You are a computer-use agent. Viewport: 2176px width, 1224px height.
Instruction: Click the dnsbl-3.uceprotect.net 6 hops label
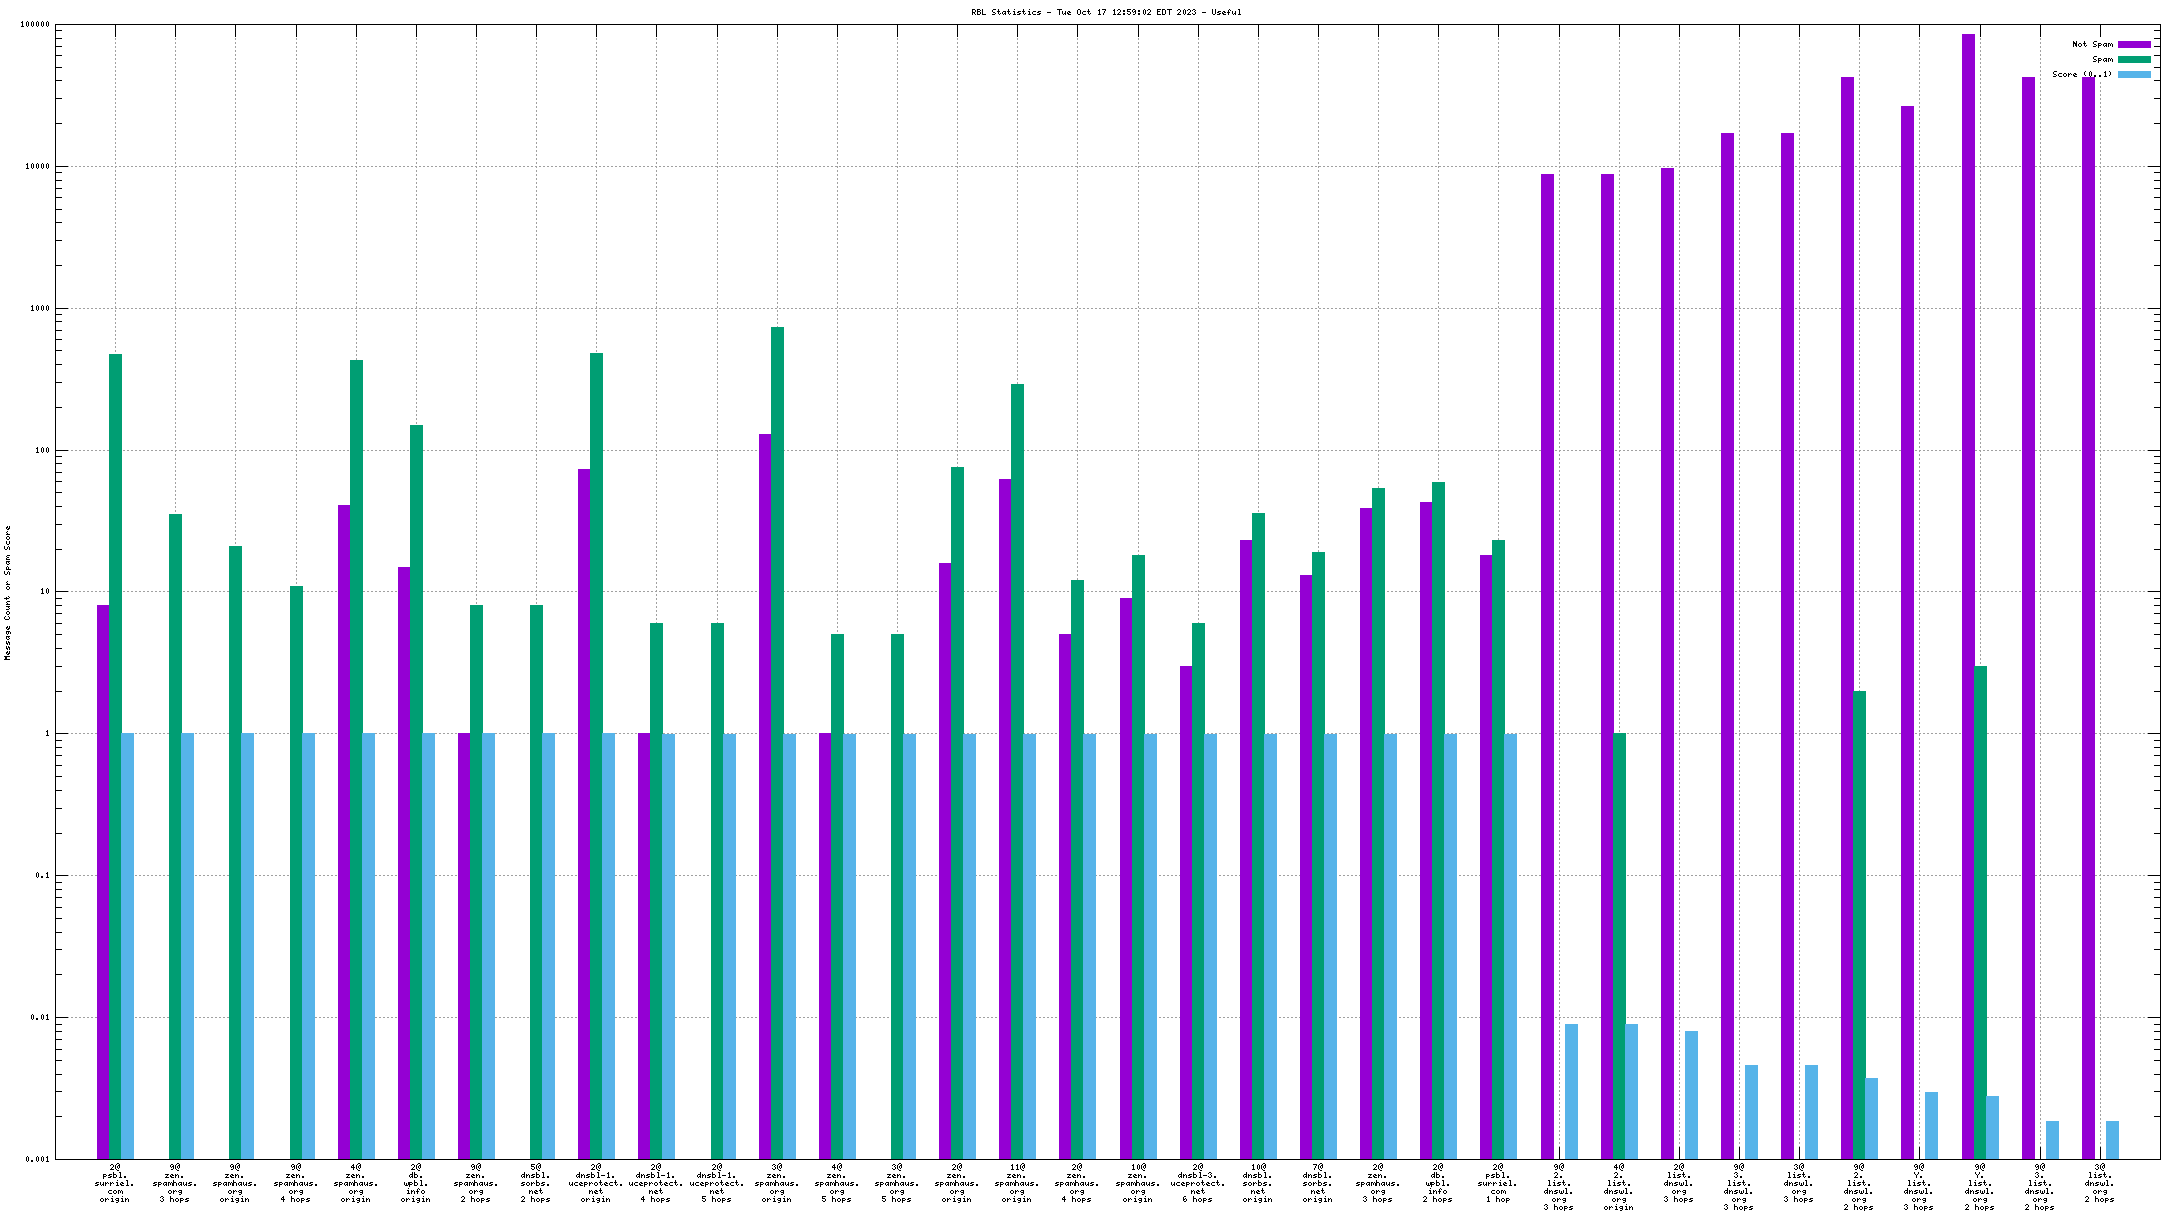click(1198, 1183)
